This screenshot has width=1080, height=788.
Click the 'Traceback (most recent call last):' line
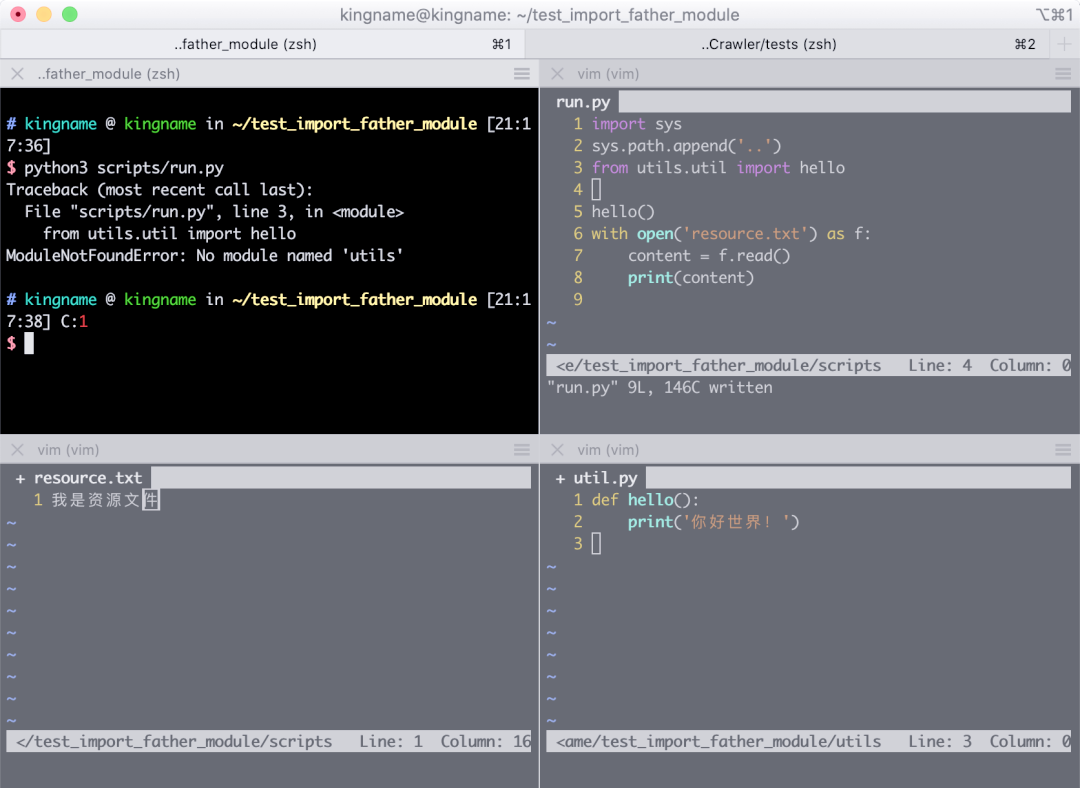[159, 190]
